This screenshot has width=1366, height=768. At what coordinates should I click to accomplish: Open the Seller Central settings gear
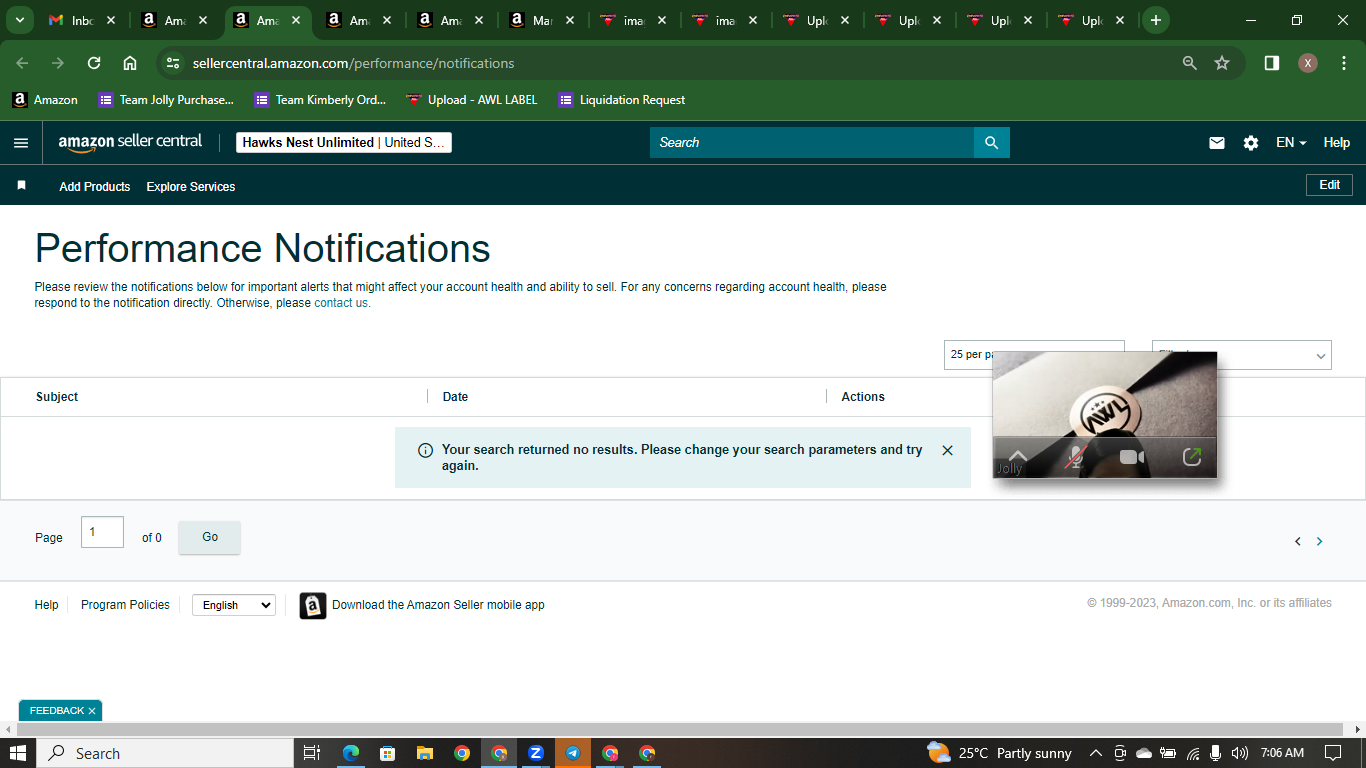[1251, 143]
